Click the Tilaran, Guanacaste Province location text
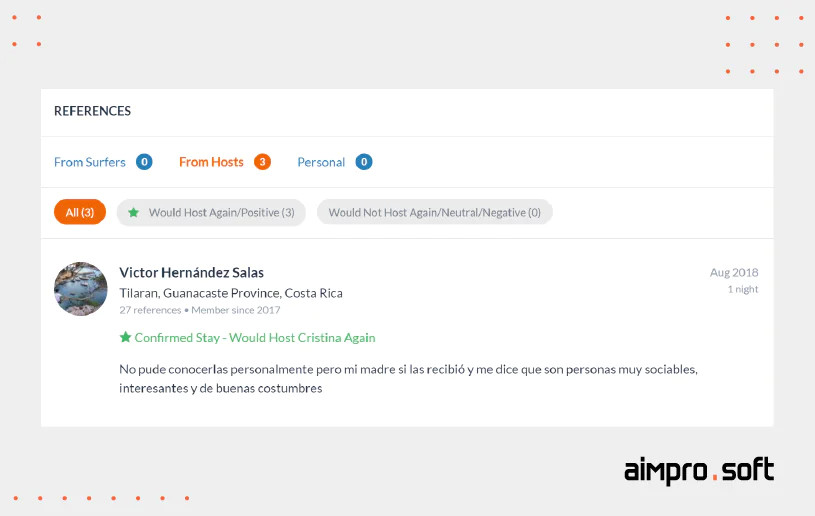Screen dimensions: 815x516 231,293
